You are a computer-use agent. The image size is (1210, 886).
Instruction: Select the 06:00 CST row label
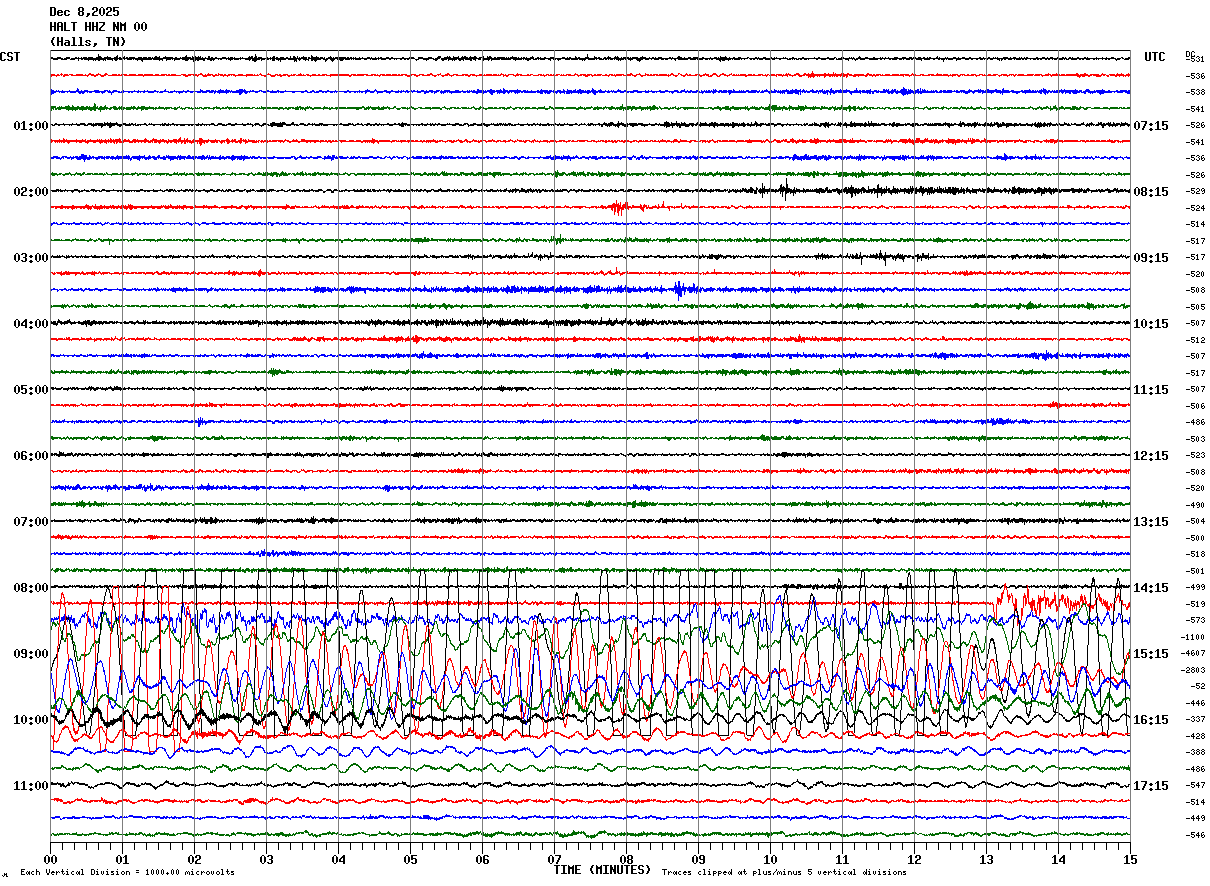point(31,456)
